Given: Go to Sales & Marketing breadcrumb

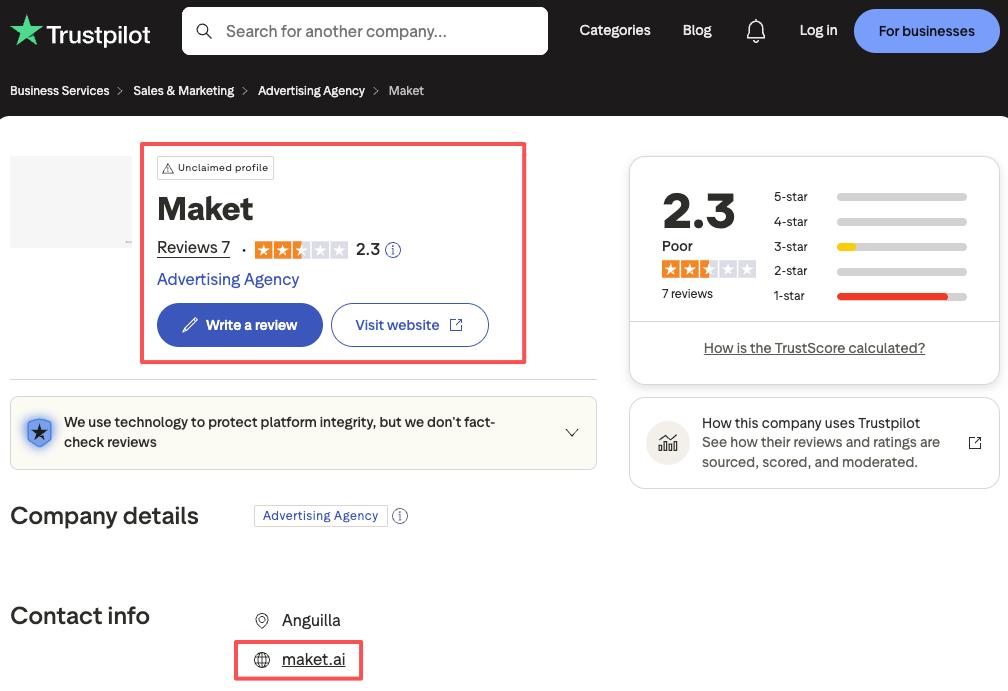Looking at the screenshot, I should tap(184, 91).
